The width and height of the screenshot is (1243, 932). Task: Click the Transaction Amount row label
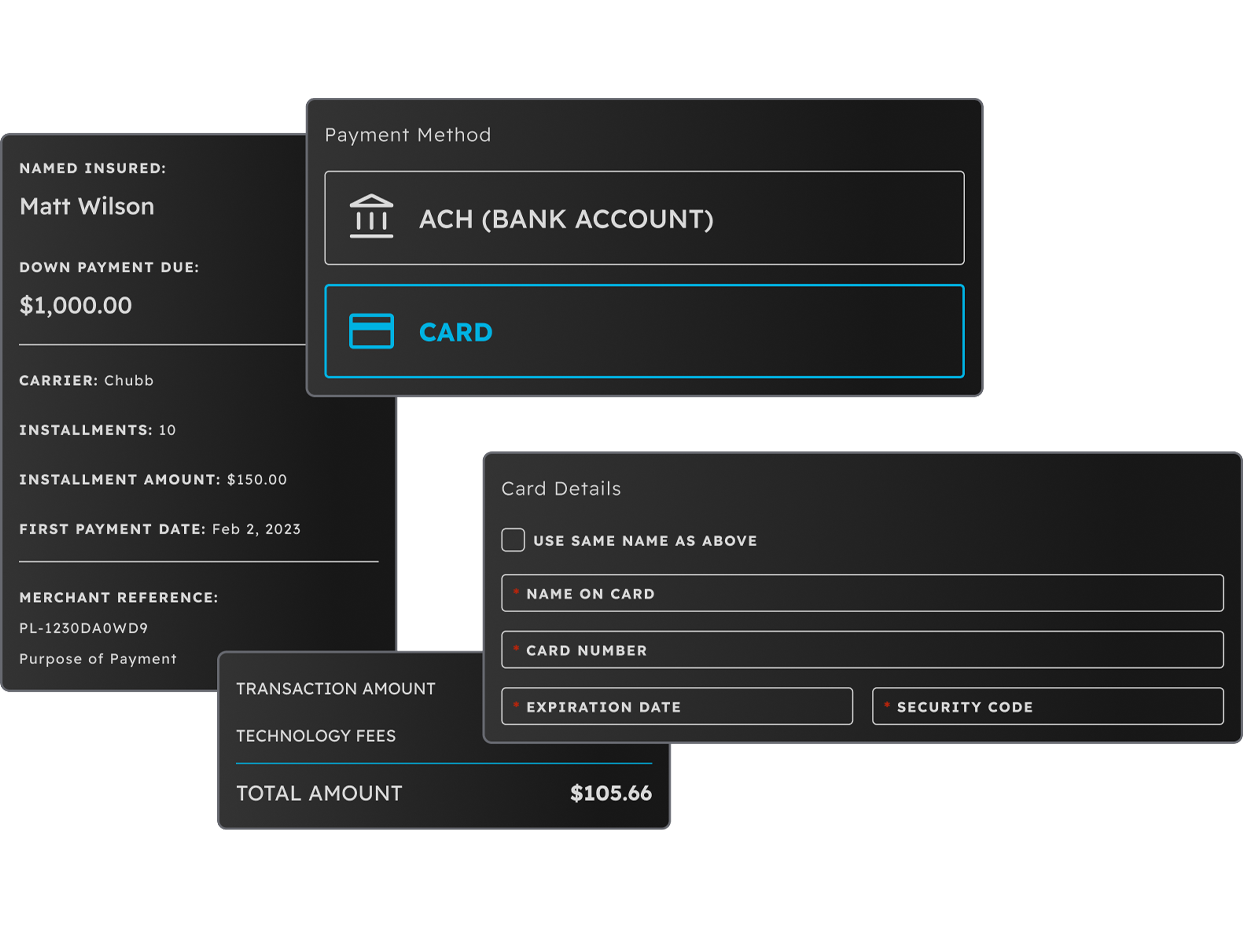(x=336, y=688)
